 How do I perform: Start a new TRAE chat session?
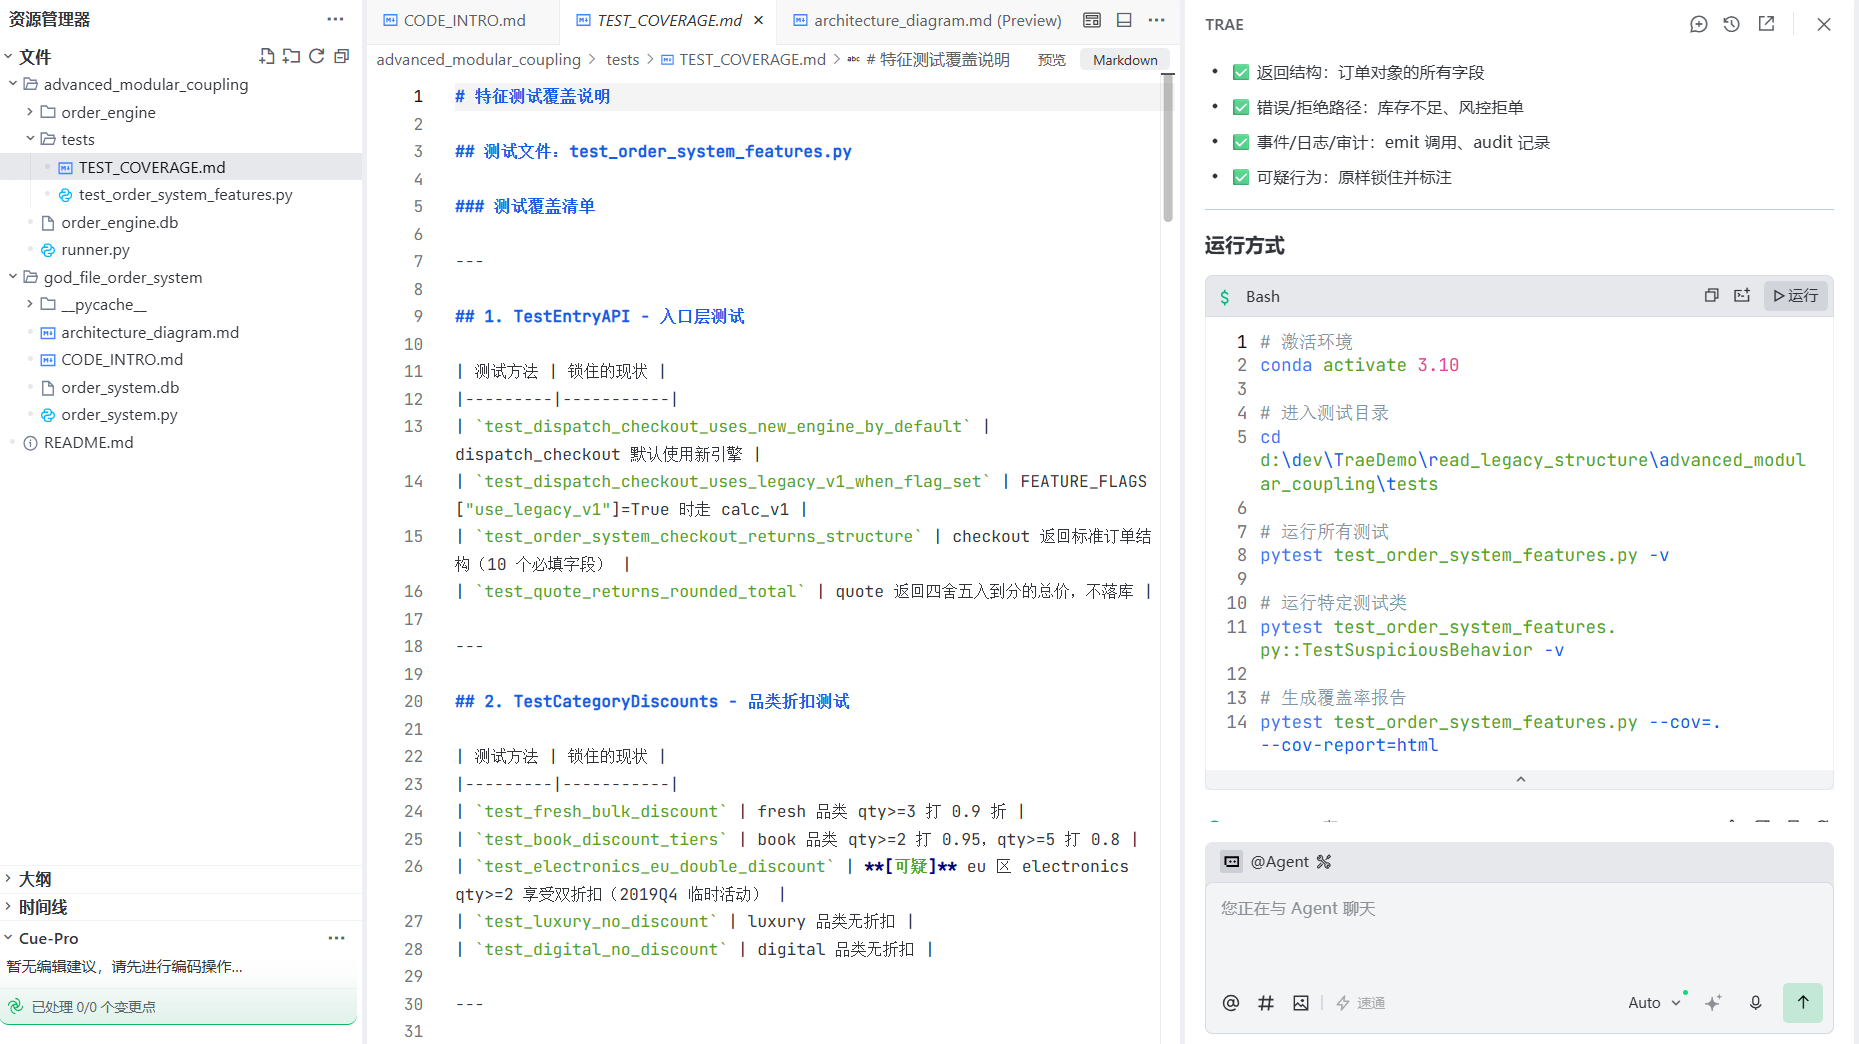click(1698, 24)
